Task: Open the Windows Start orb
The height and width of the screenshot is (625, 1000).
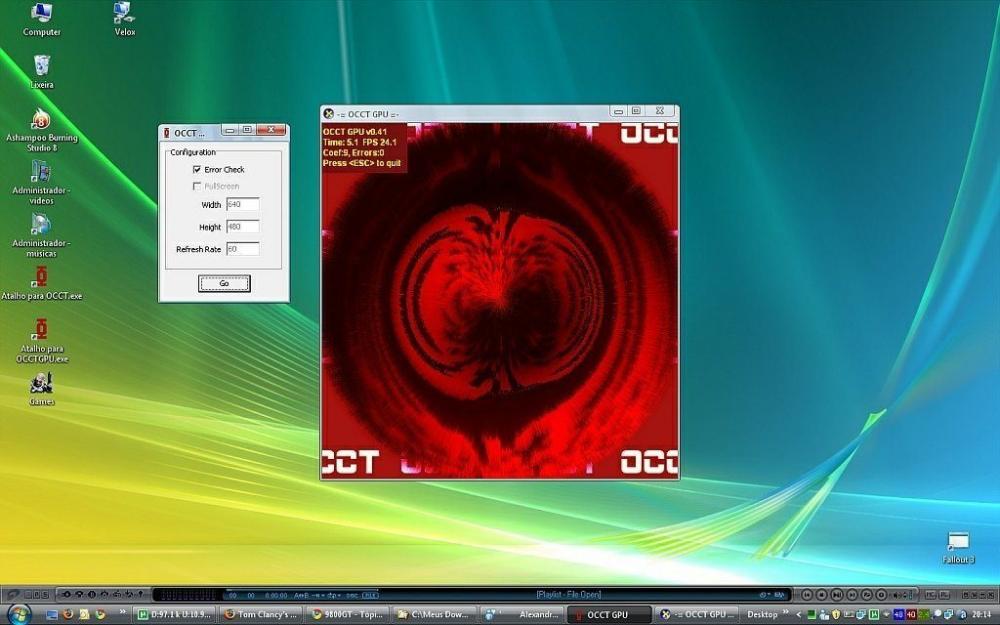Action: pos(19,614)
